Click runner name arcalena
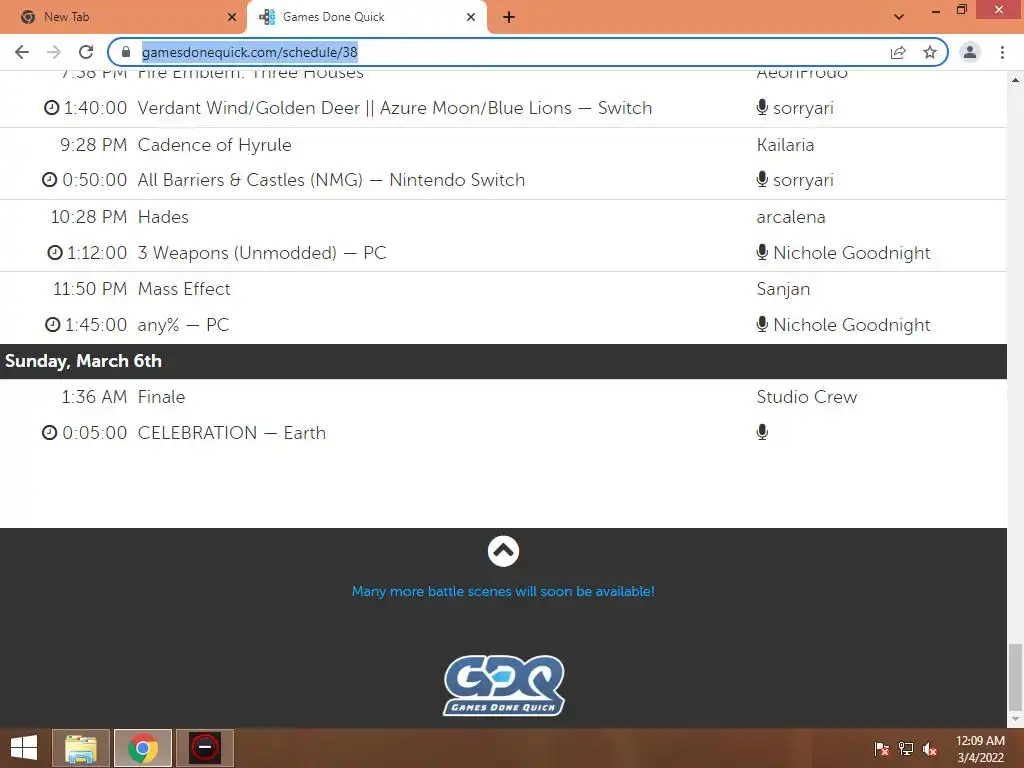This screenshot has width=1024, height=768. pos(791,217)
